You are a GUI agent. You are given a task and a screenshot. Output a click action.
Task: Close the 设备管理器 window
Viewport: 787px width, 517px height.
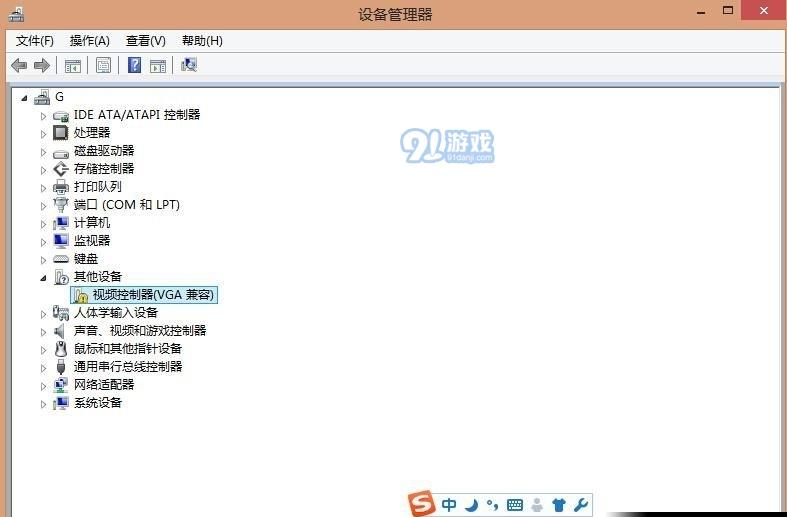[x=764, y=10]
